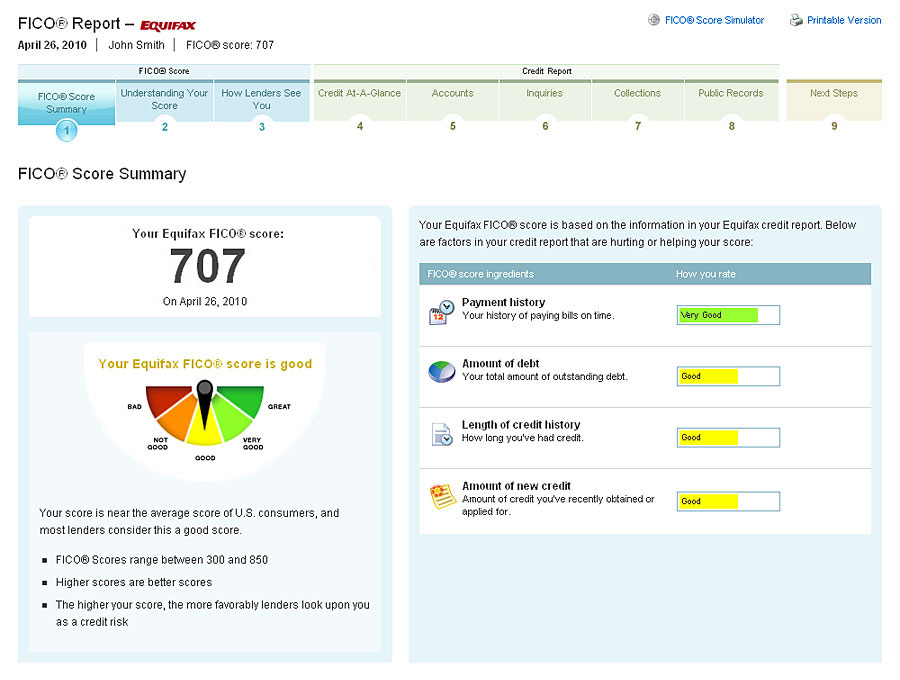The width and height of the screenshot is (900, 680).
Task: Click the 'BAD' gauge label
Action: coord(134,407)
